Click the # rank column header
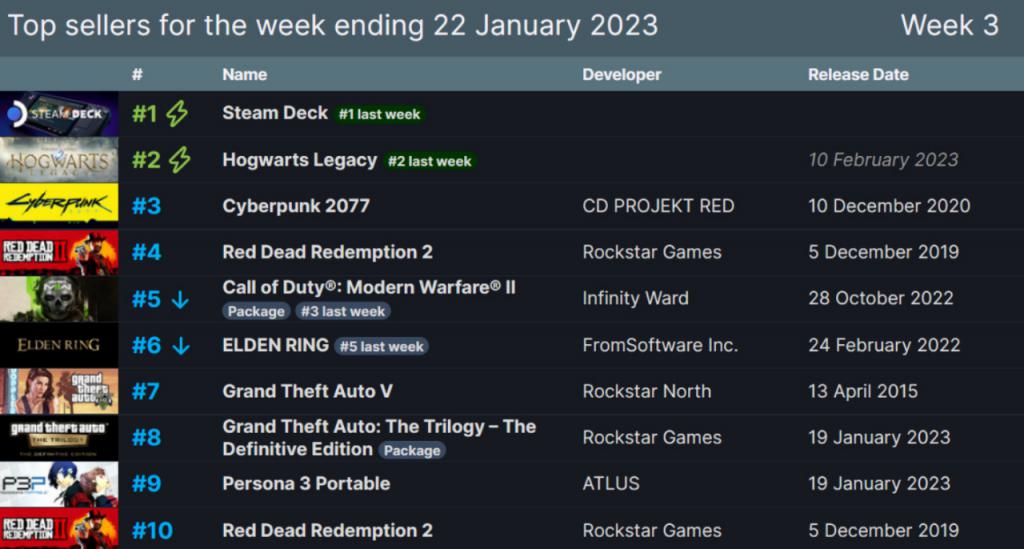The image size is (1024, 549). (137, 74)
